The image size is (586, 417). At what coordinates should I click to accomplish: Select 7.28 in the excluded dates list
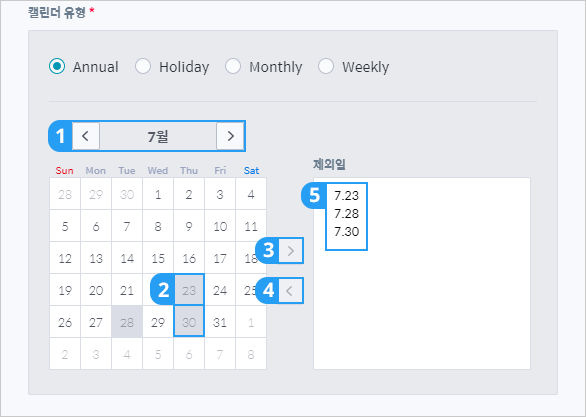click(346, 213)
